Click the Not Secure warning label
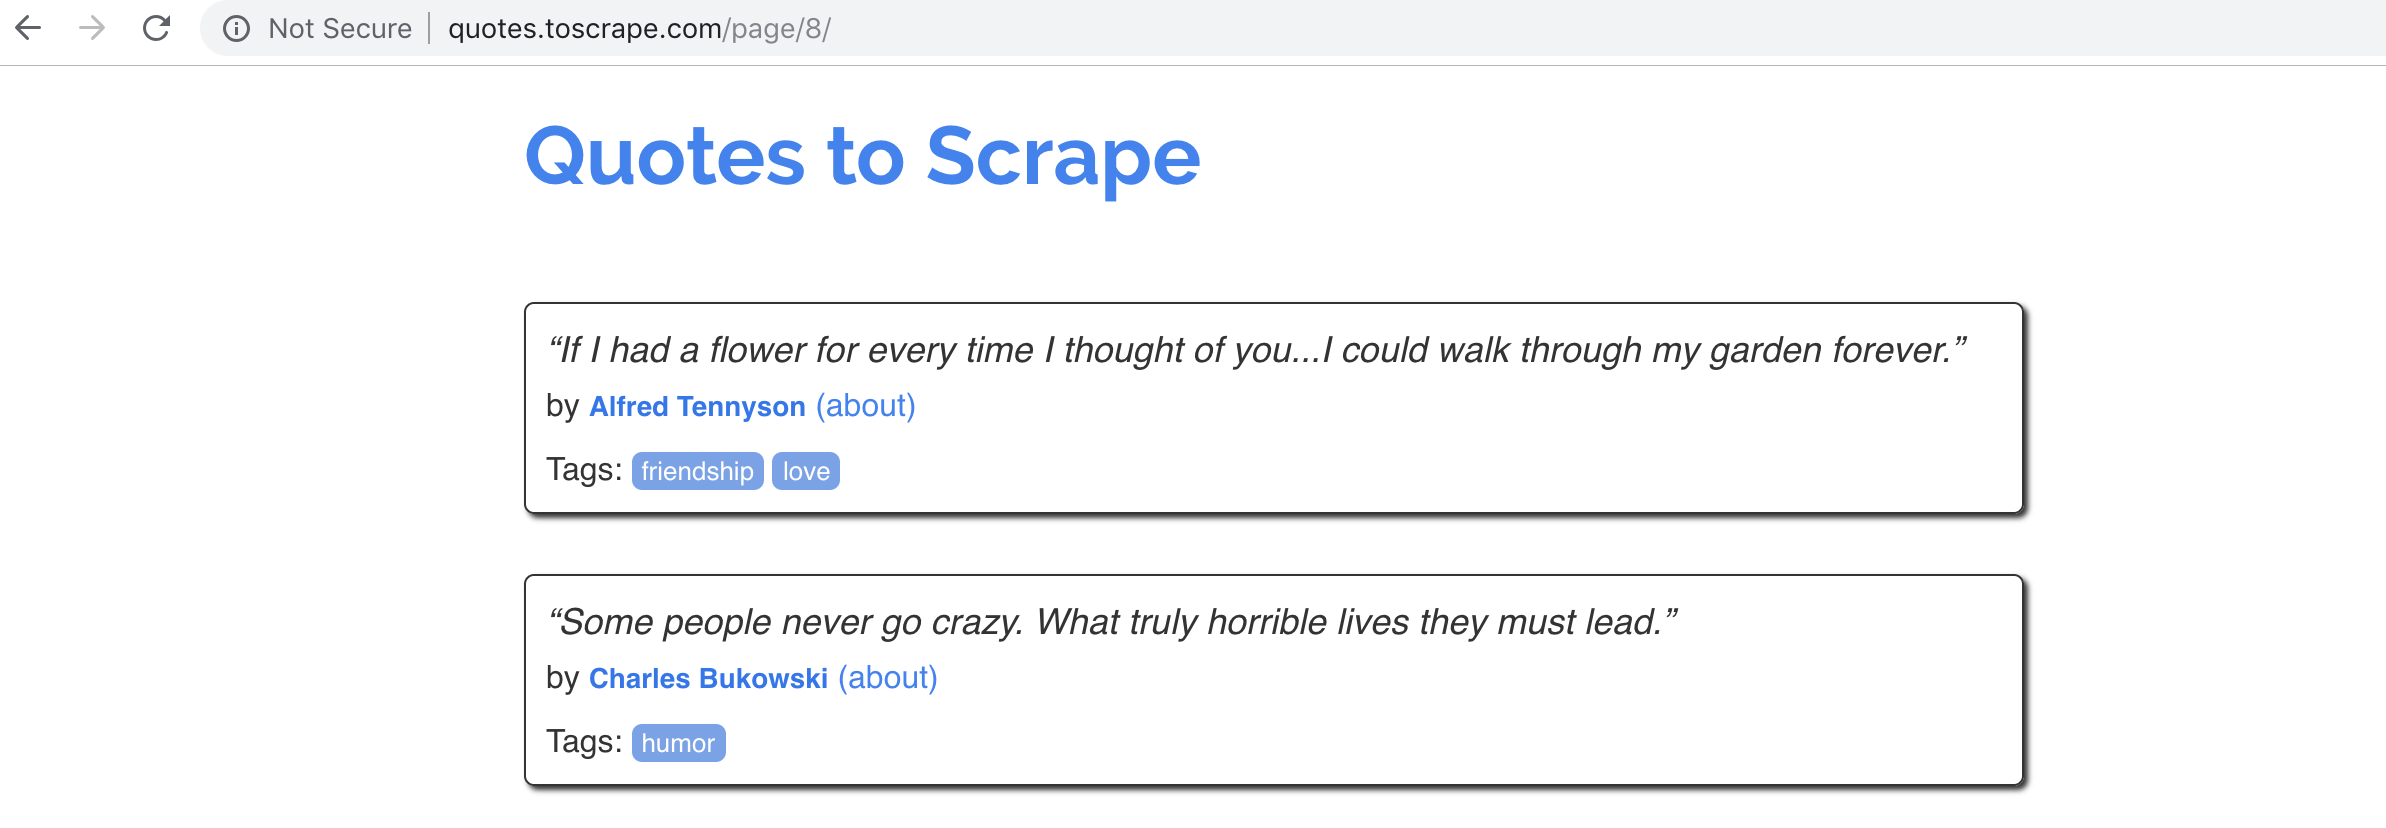 coord(340,28)
